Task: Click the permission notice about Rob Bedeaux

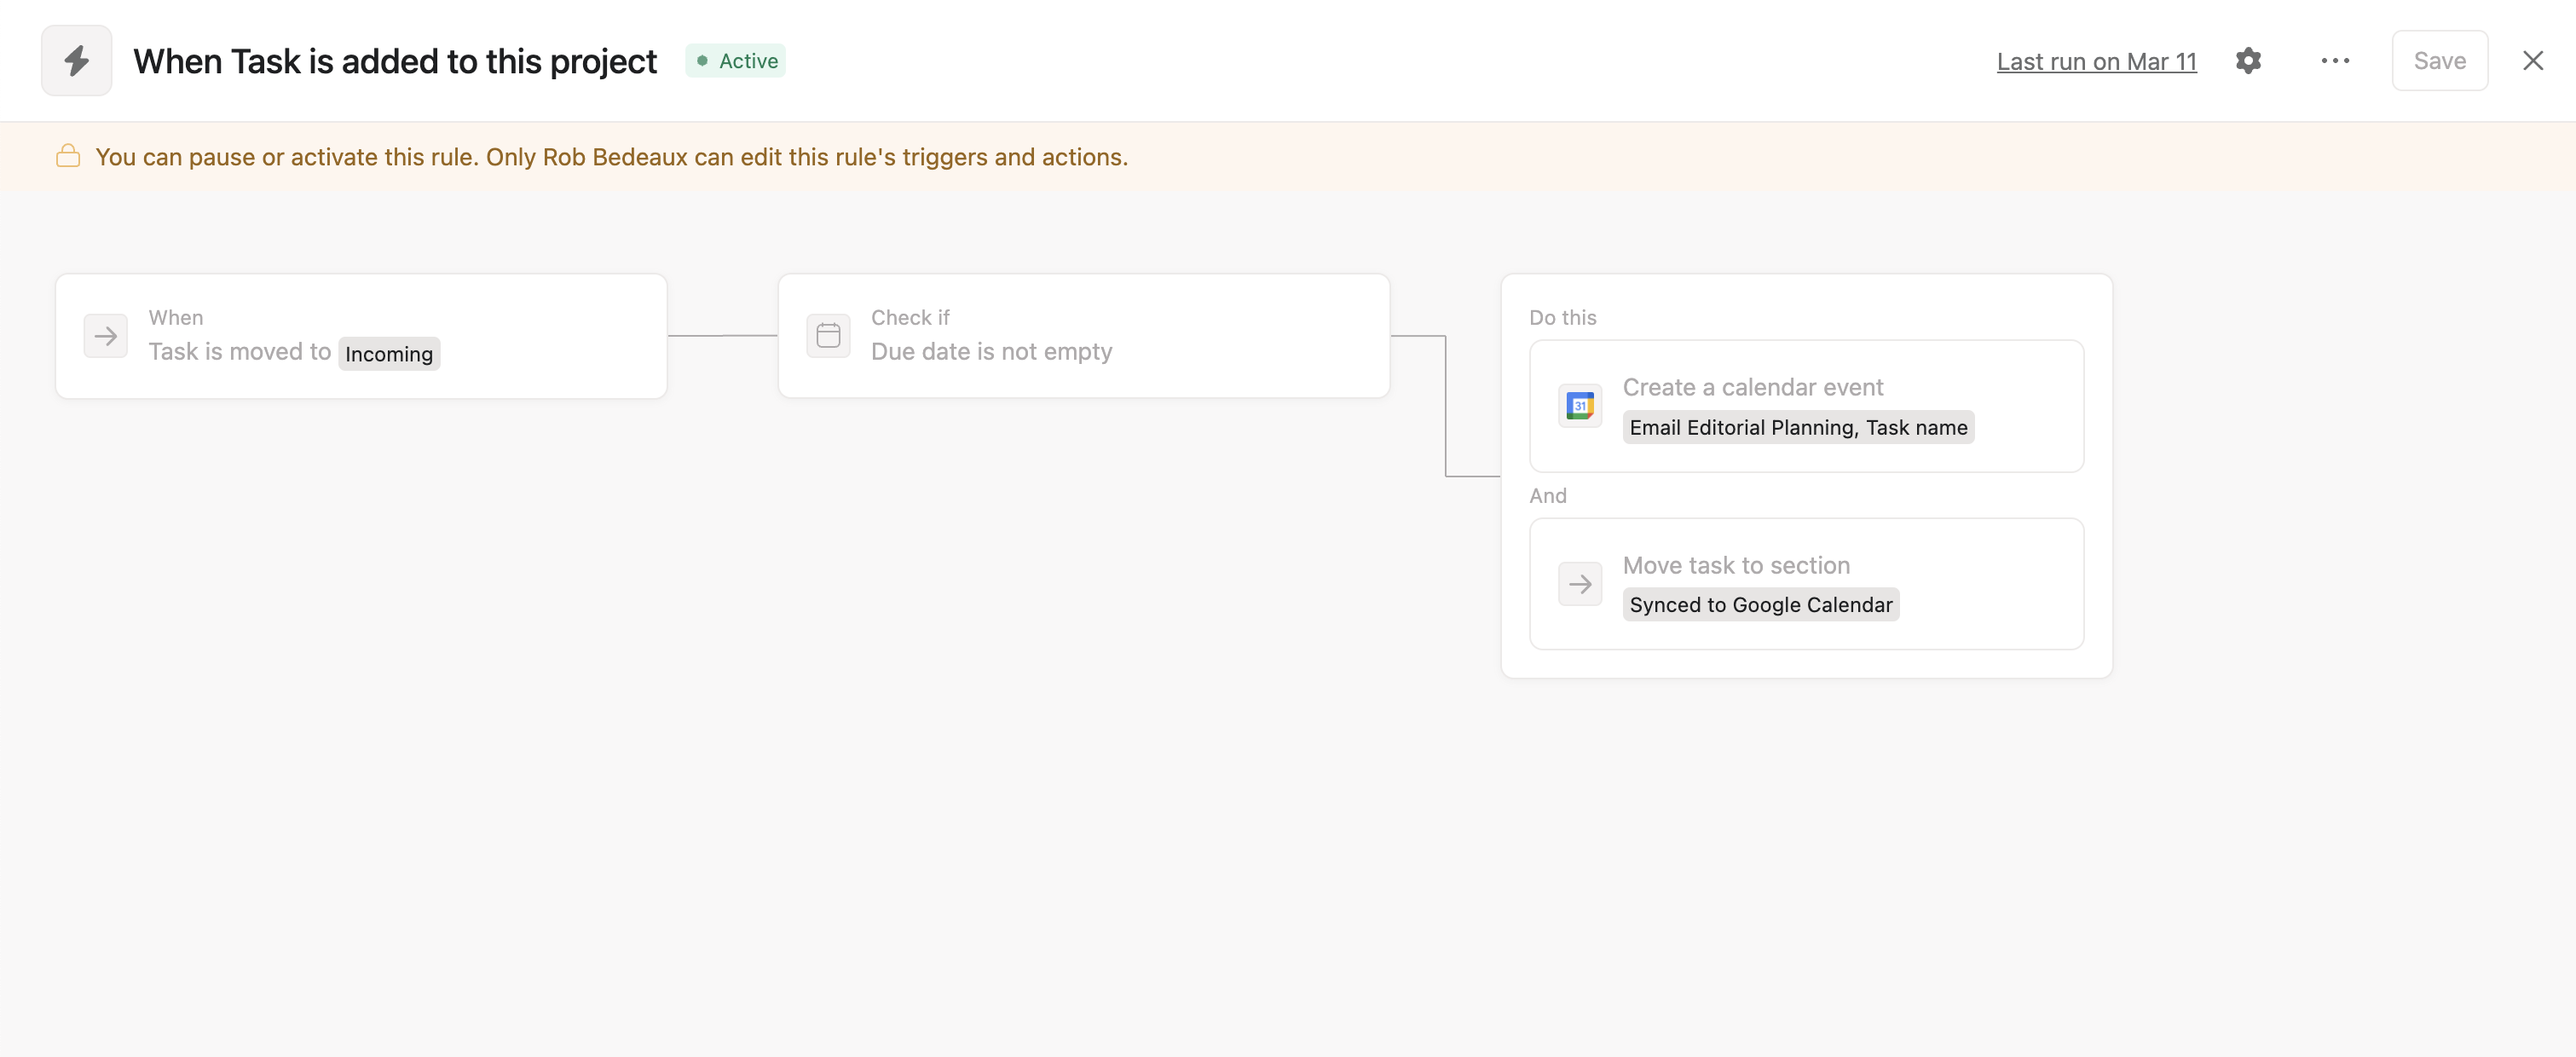Action: (x=611, y=157)
